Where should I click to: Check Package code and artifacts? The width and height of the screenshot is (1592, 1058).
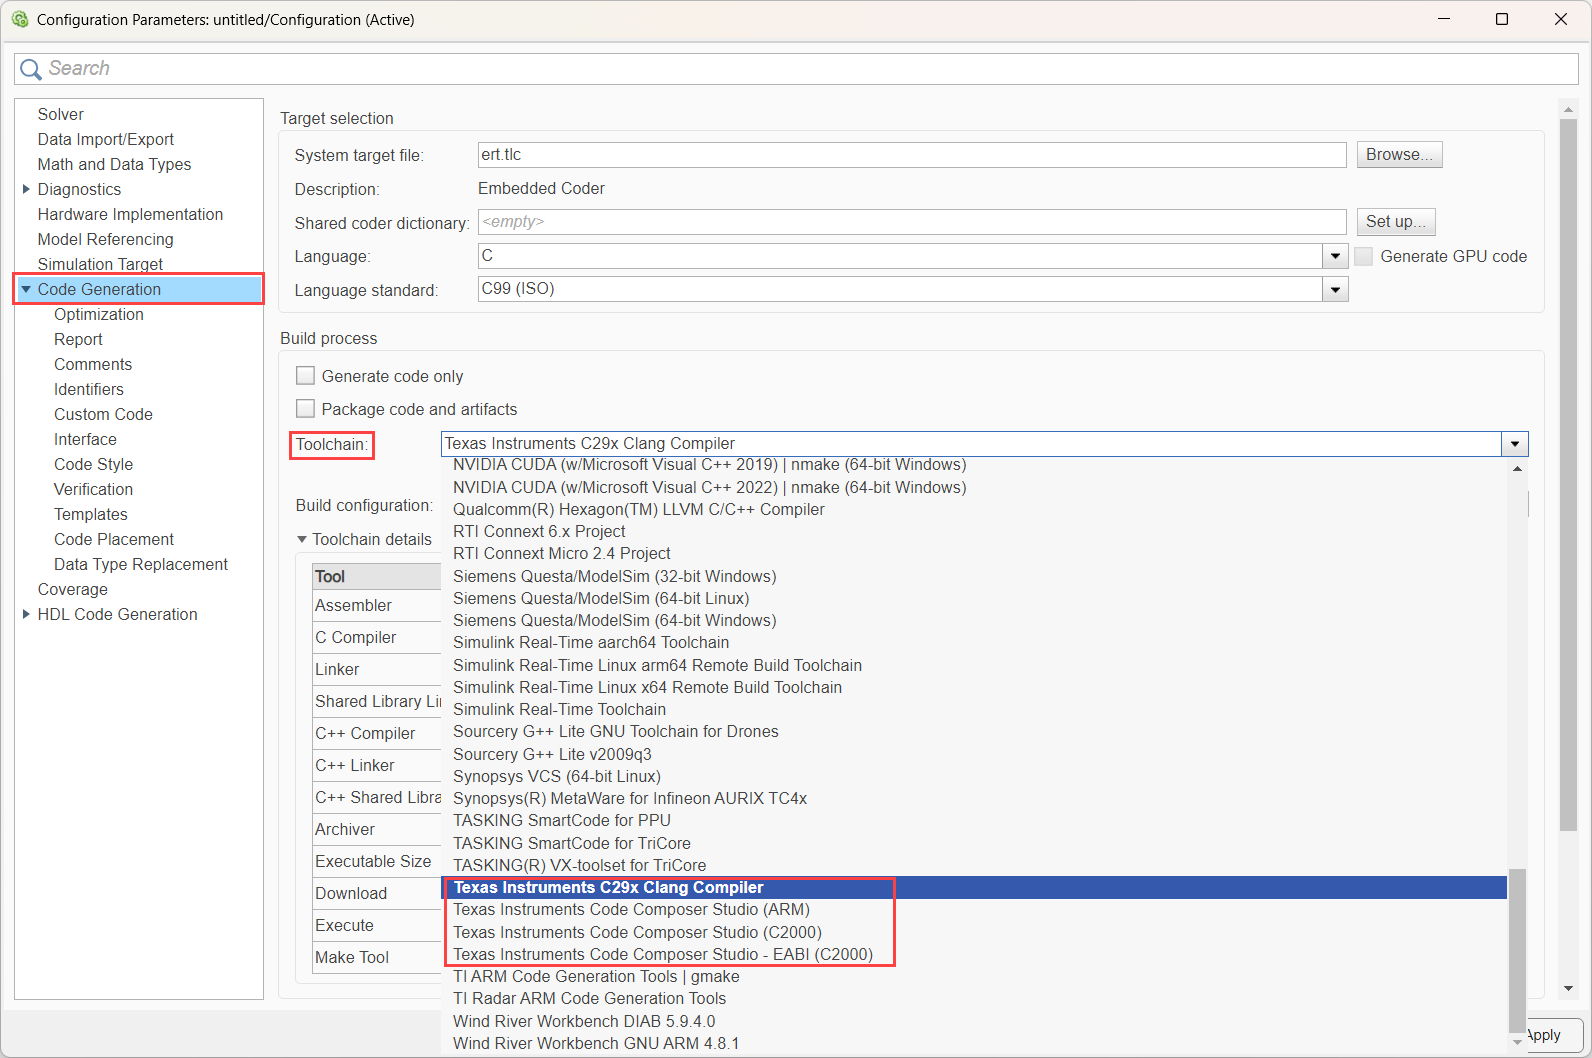click(x=306, y=409)
